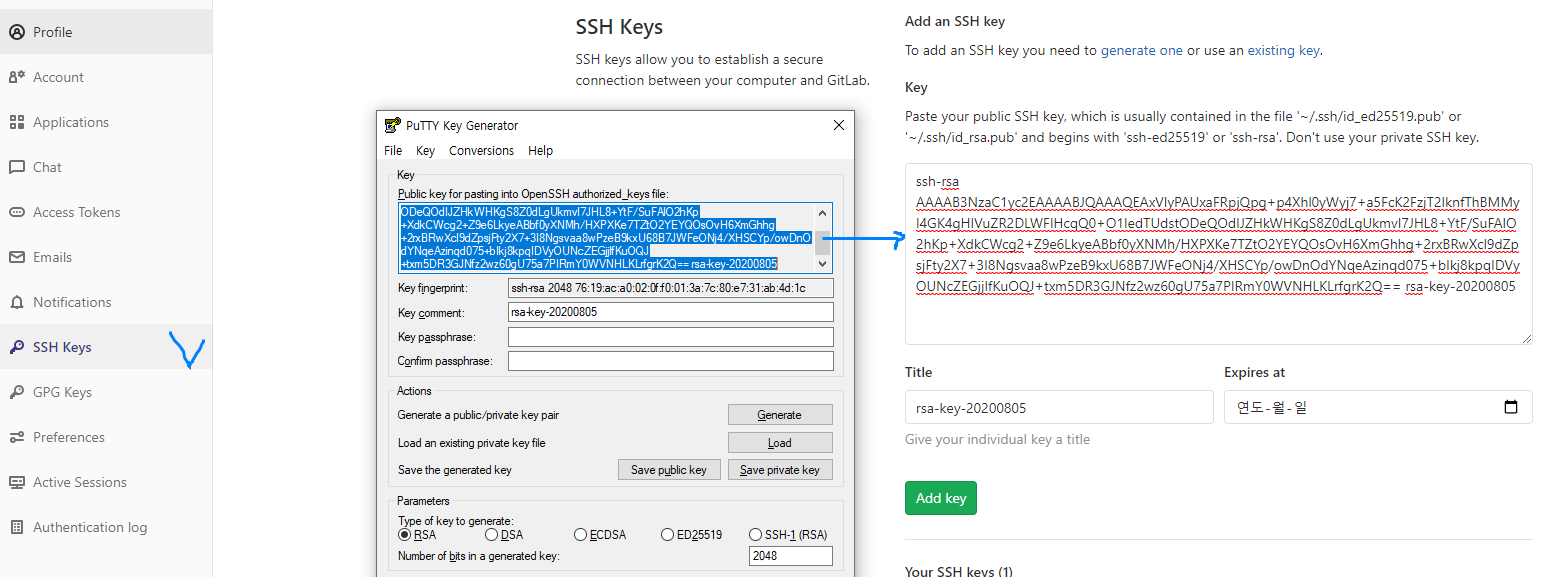Click the Generate button
The width and height of the screenshot is (1560, 577).
coord(780,415)
